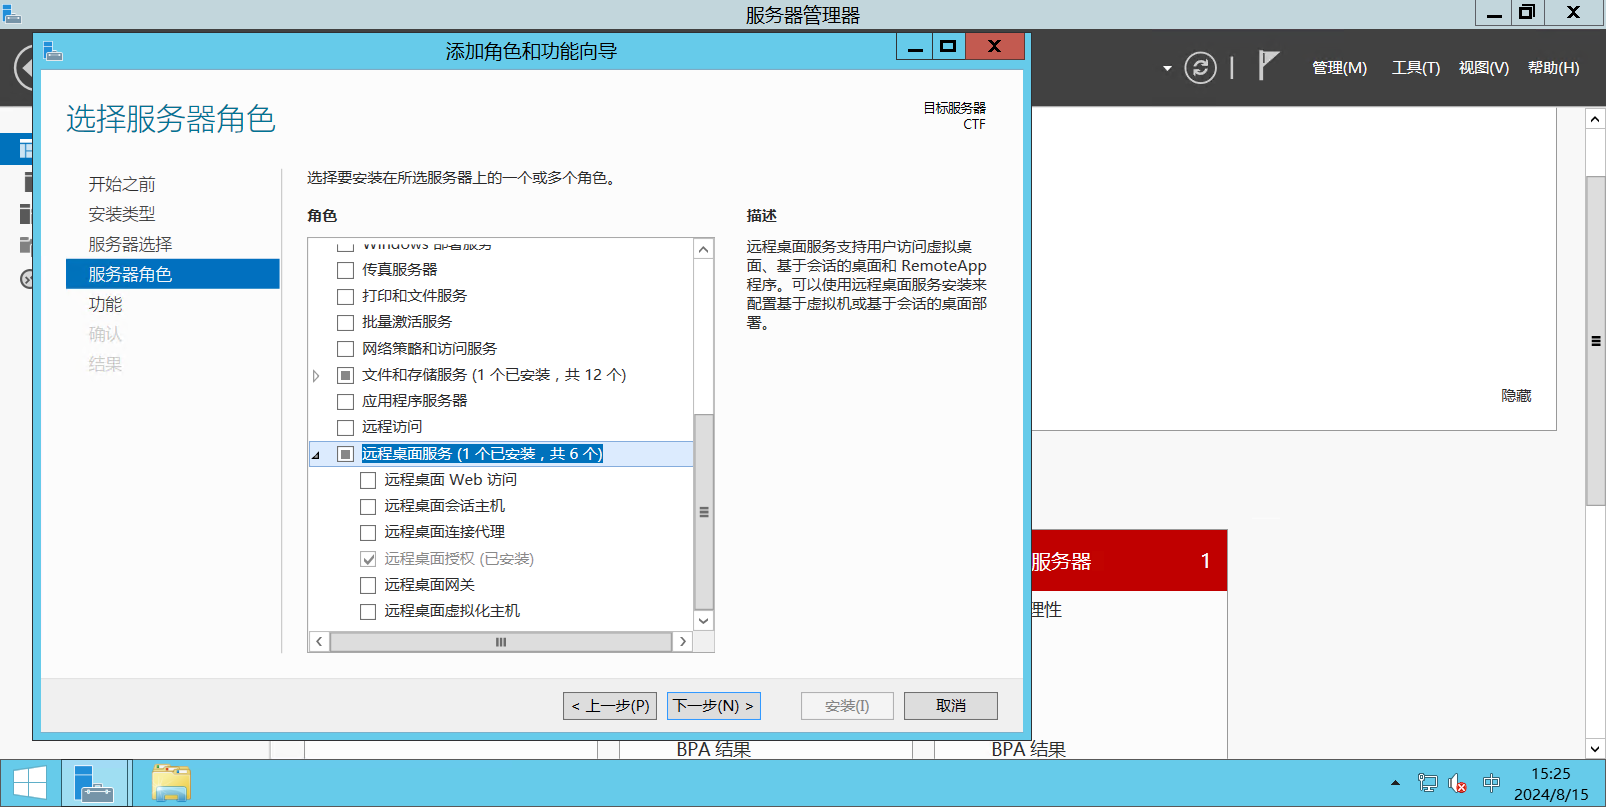
Task: Tick the 远程访问 checkbox
Action: point(346,427)
